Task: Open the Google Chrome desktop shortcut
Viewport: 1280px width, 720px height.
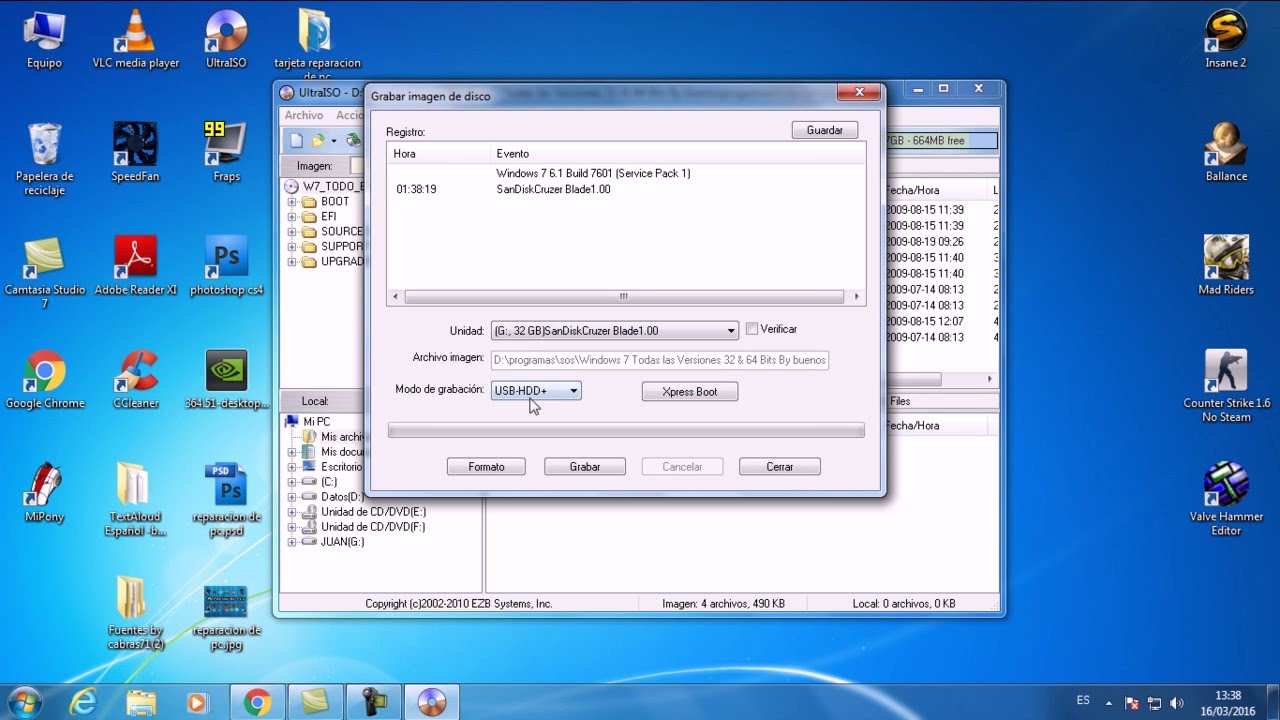Action: pyautogui.click(x=45, y=379)
